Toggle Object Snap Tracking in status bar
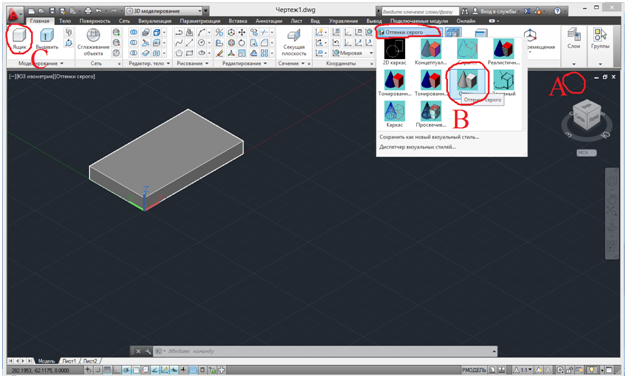 click(x=155, y=370)
